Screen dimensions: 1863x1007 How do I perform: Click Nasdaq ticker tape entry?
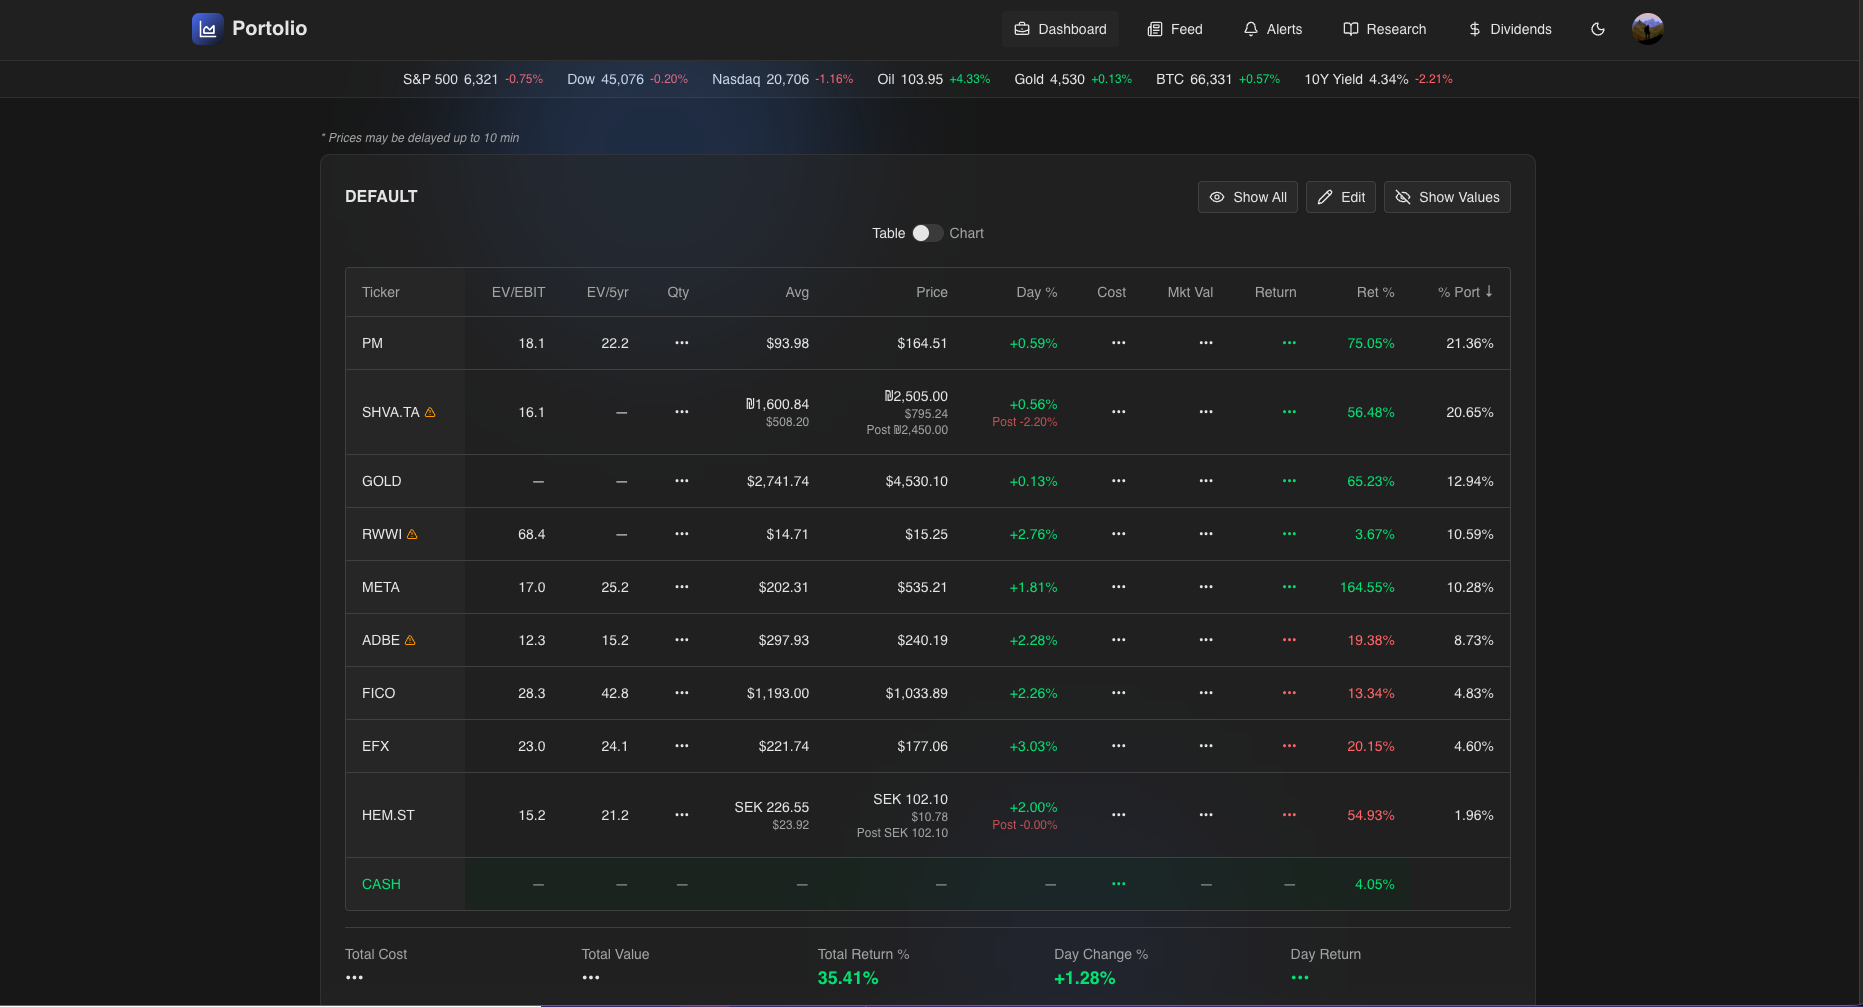[x=783, y=79]
